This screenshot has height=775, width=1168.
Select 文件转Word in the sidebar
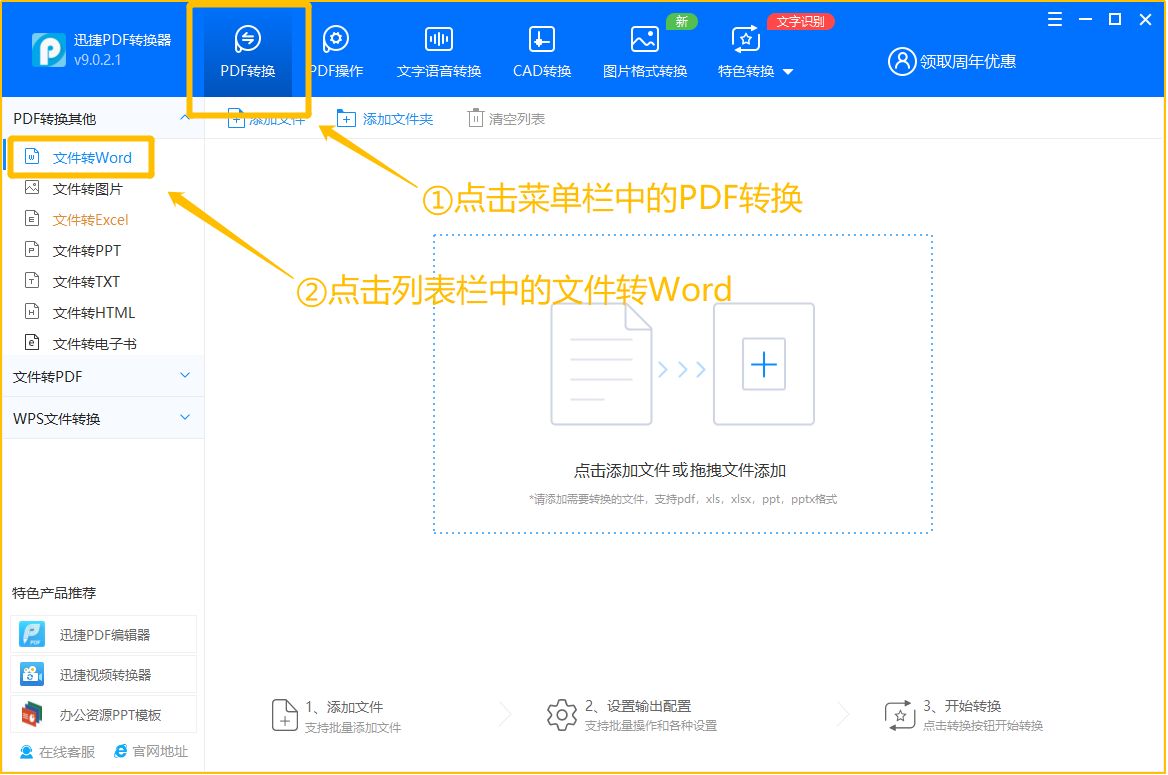coord(92,158)
